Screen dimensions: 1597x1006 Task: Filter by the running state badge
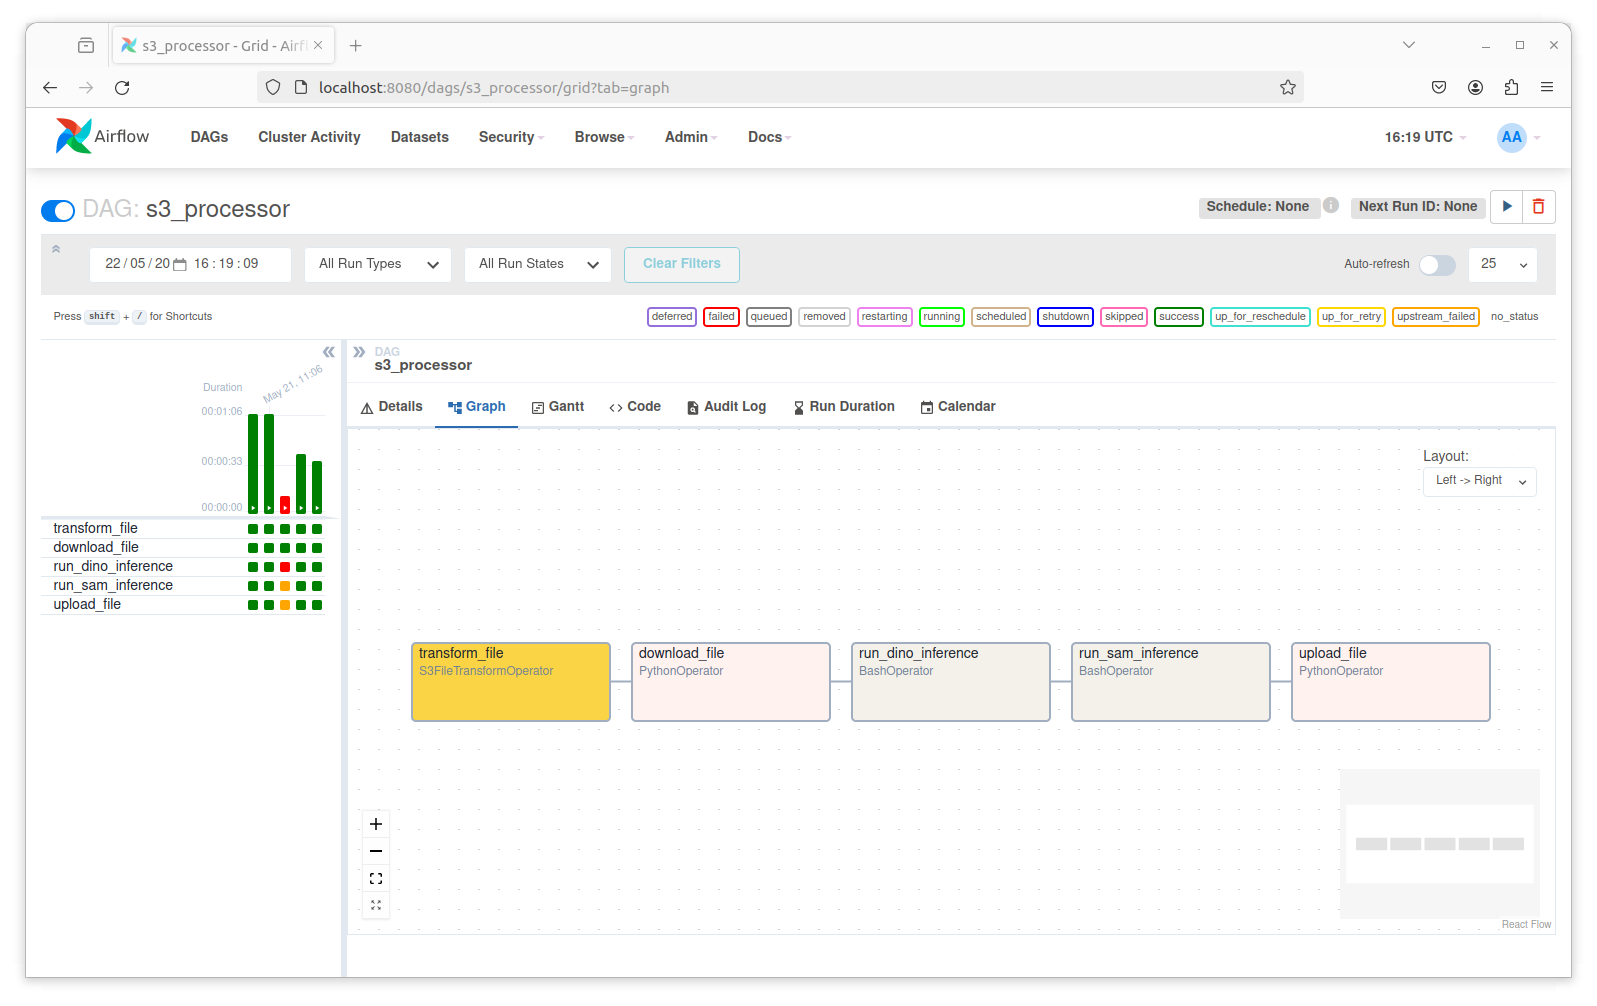941,317
